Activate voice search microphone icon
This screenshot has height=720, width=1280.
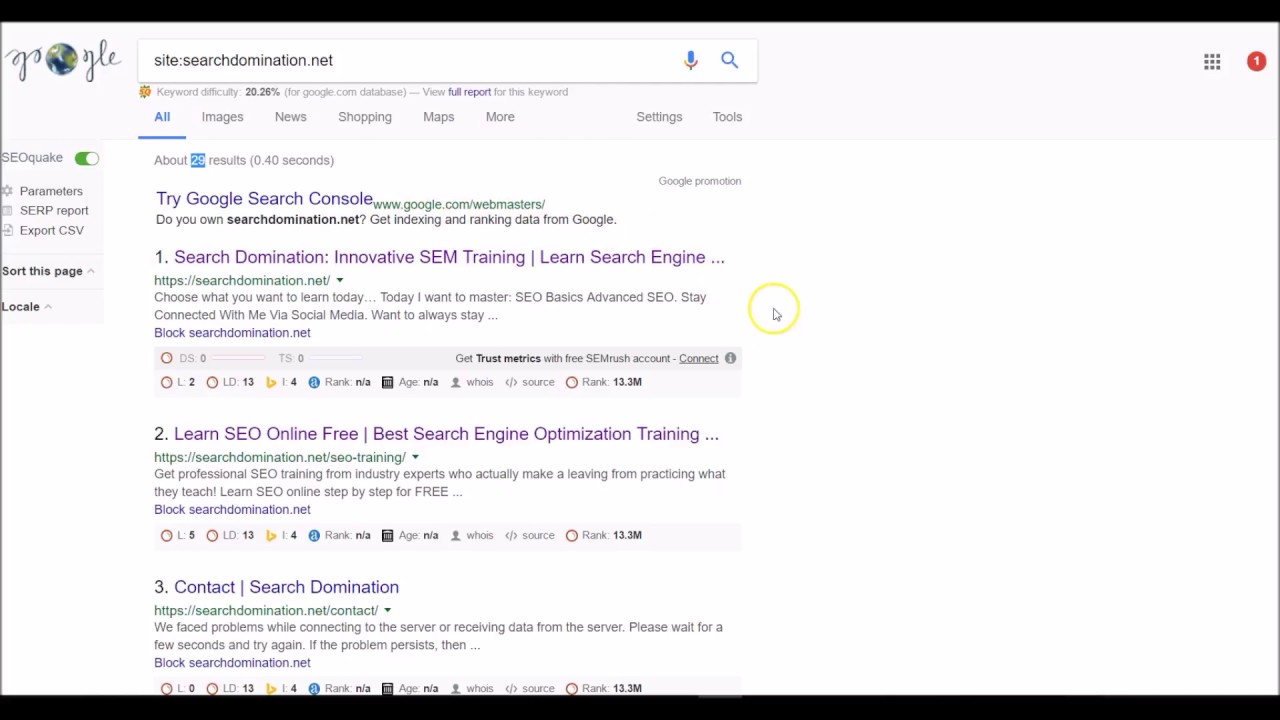690,60
